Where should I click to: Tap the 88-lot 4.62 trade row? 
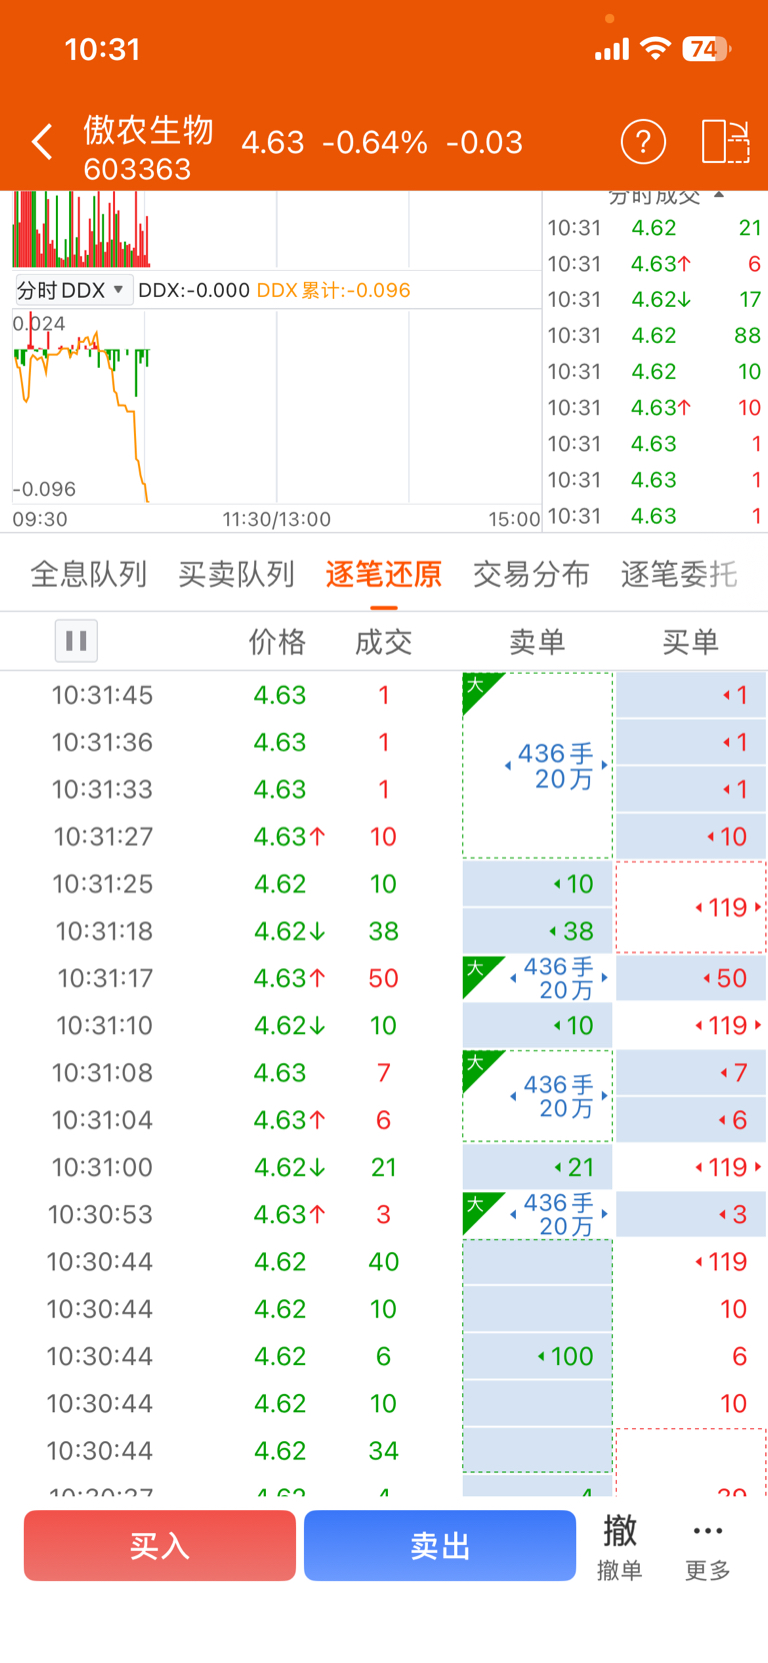(655, 335)
